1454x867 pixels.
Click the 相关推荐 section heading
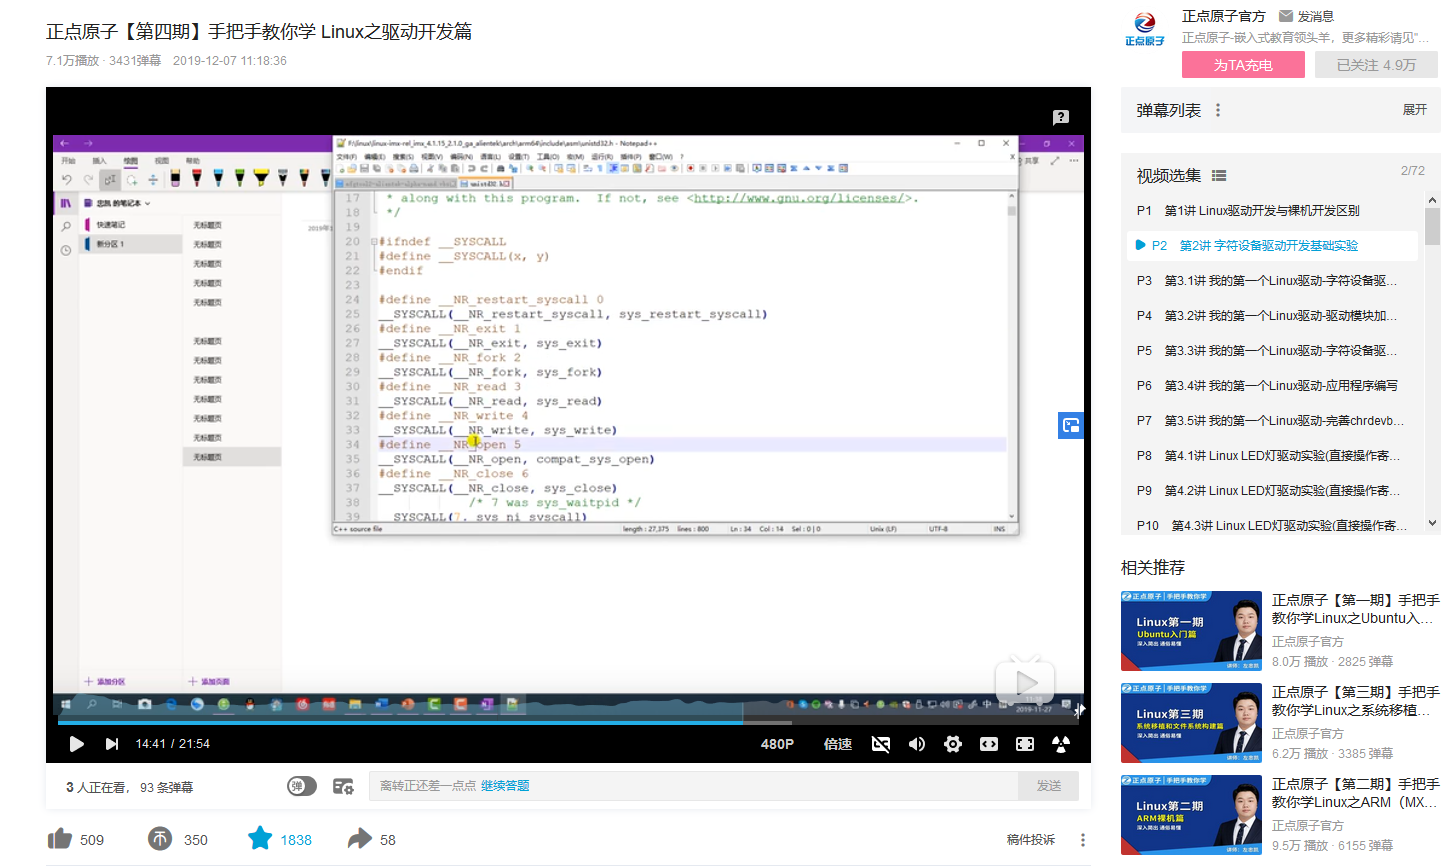click(x=1153, y=568)
